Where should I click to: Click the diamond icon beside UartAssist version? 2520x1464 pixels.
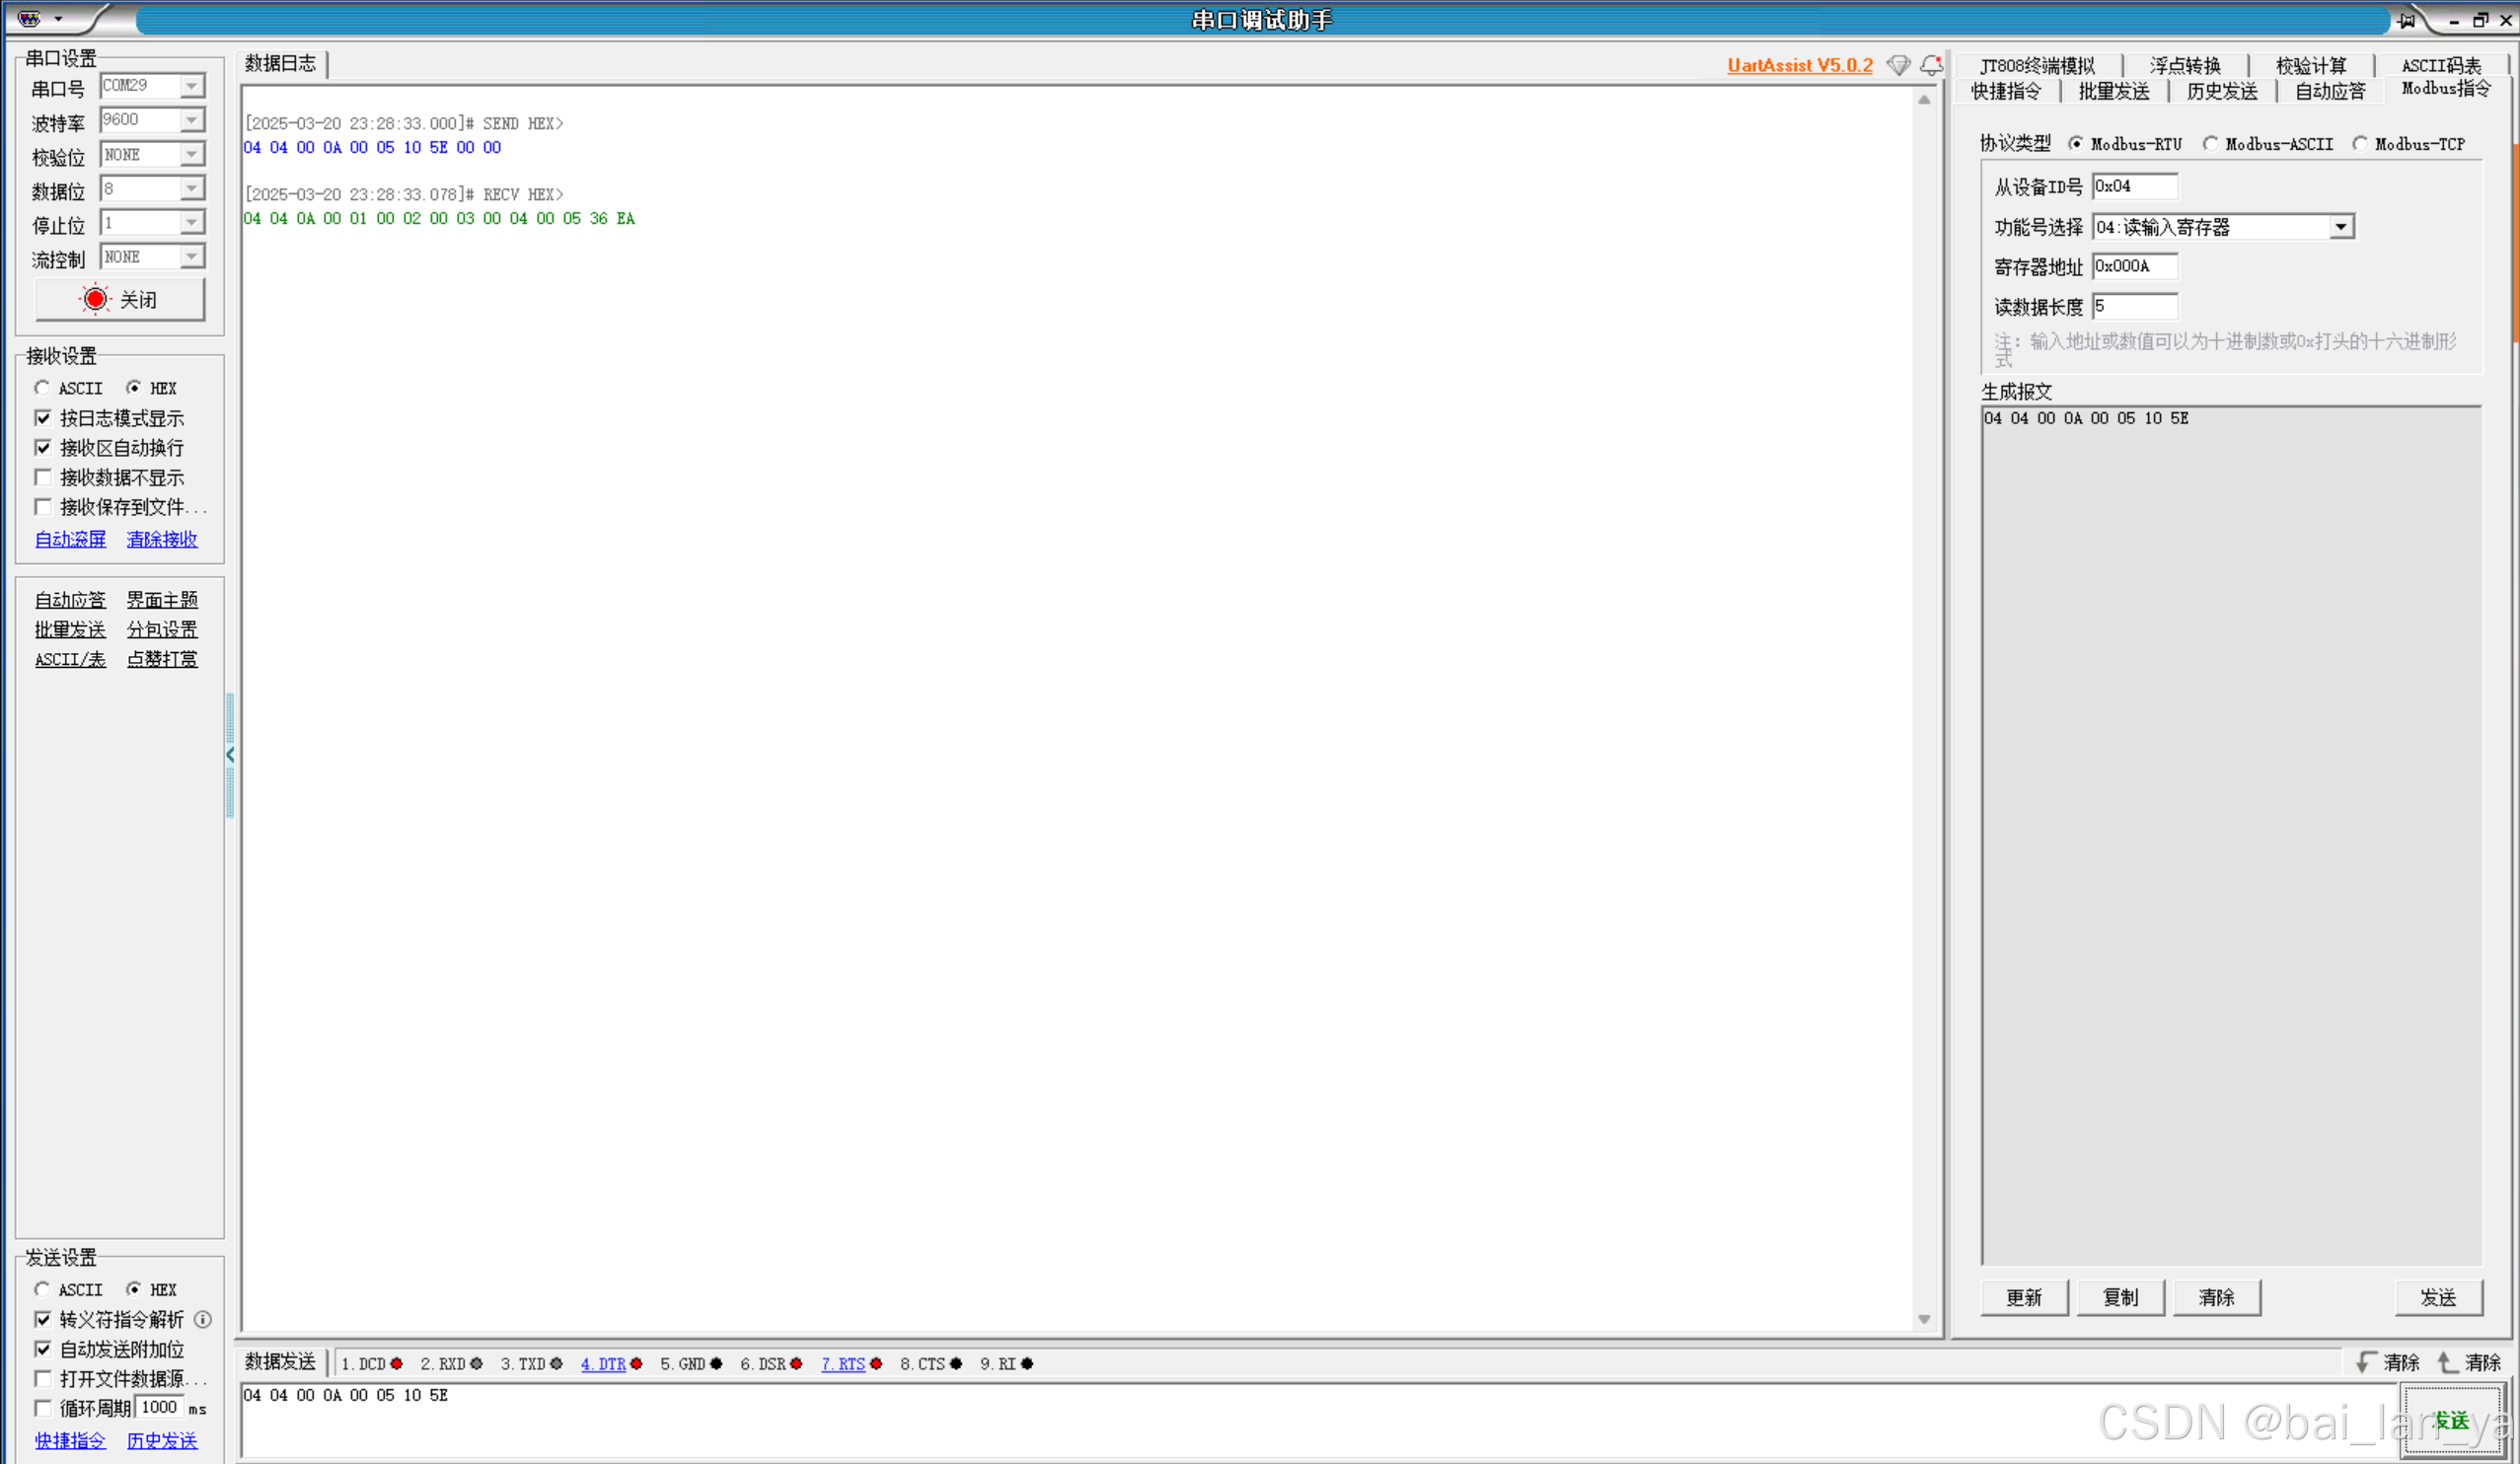click(x=1897, y=66)
